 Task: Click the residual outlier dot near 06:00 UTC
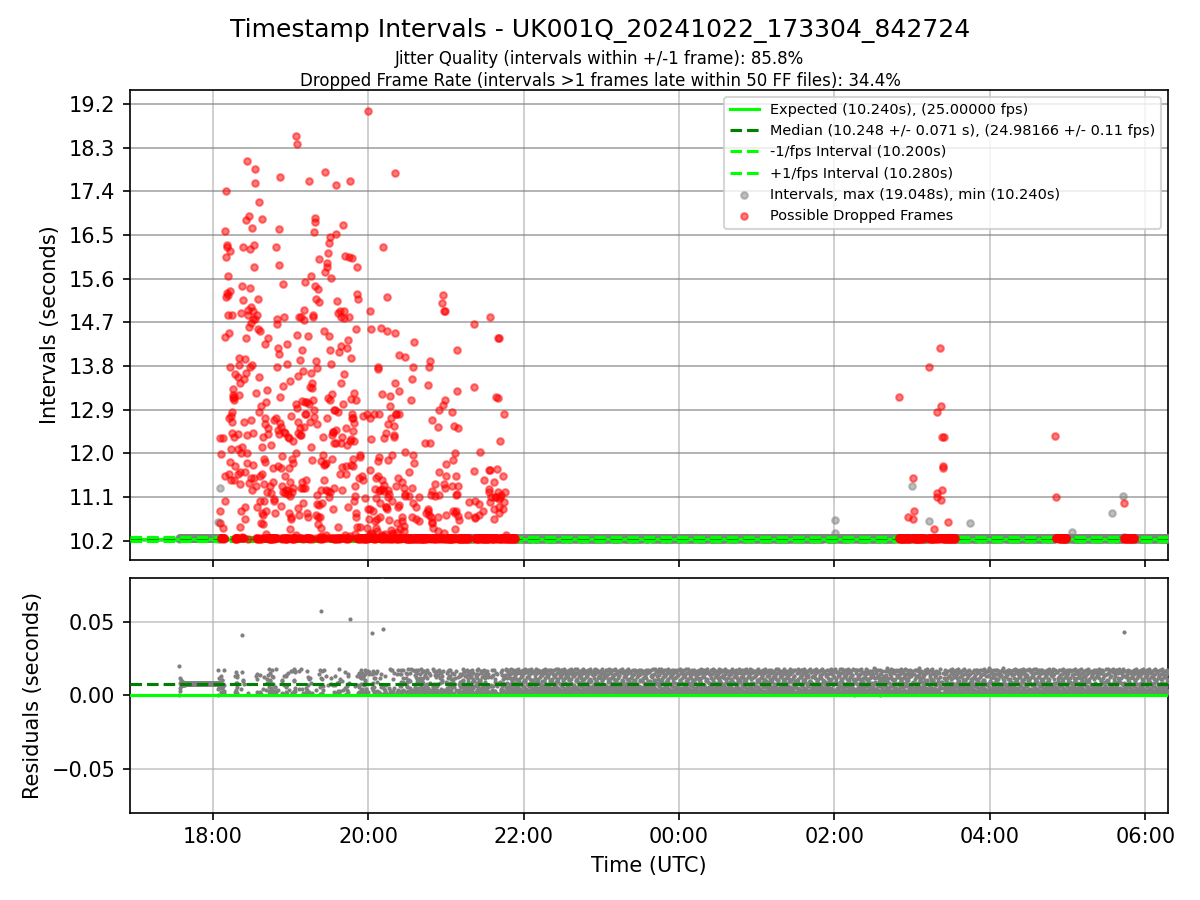pos(1124,632)
